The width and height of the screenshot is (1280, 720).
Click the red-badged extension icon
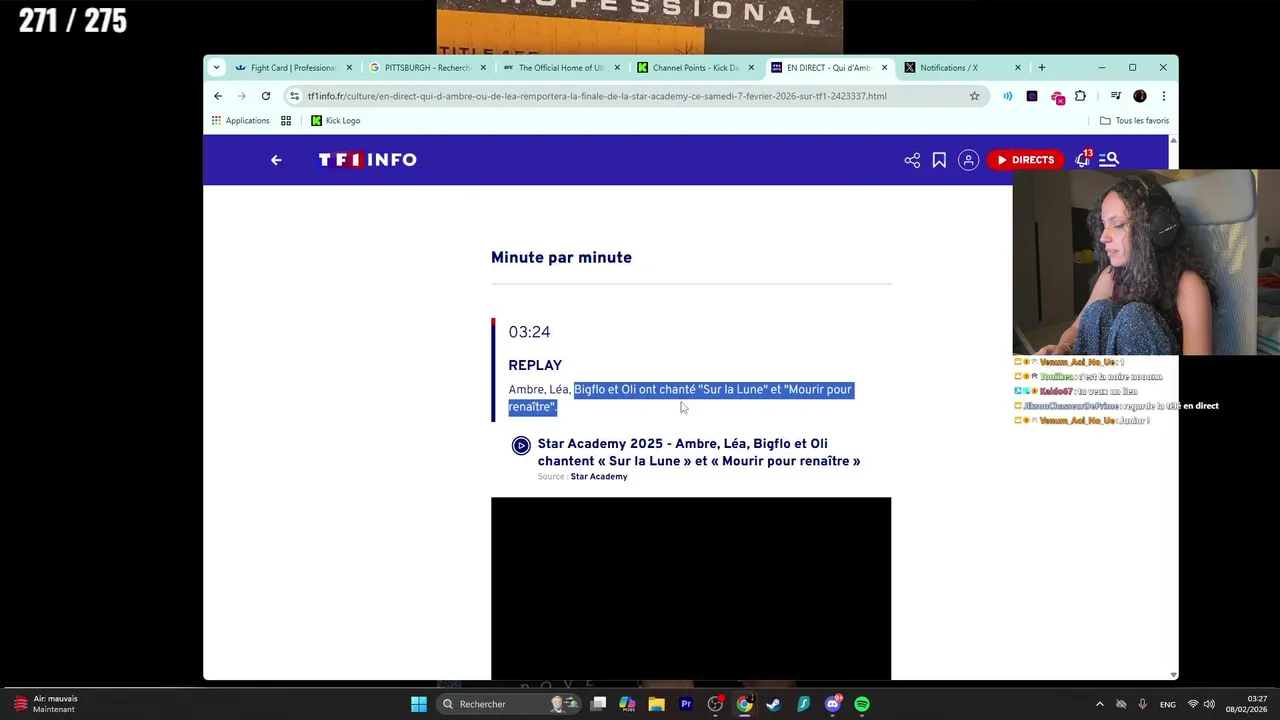[1057, 97]
